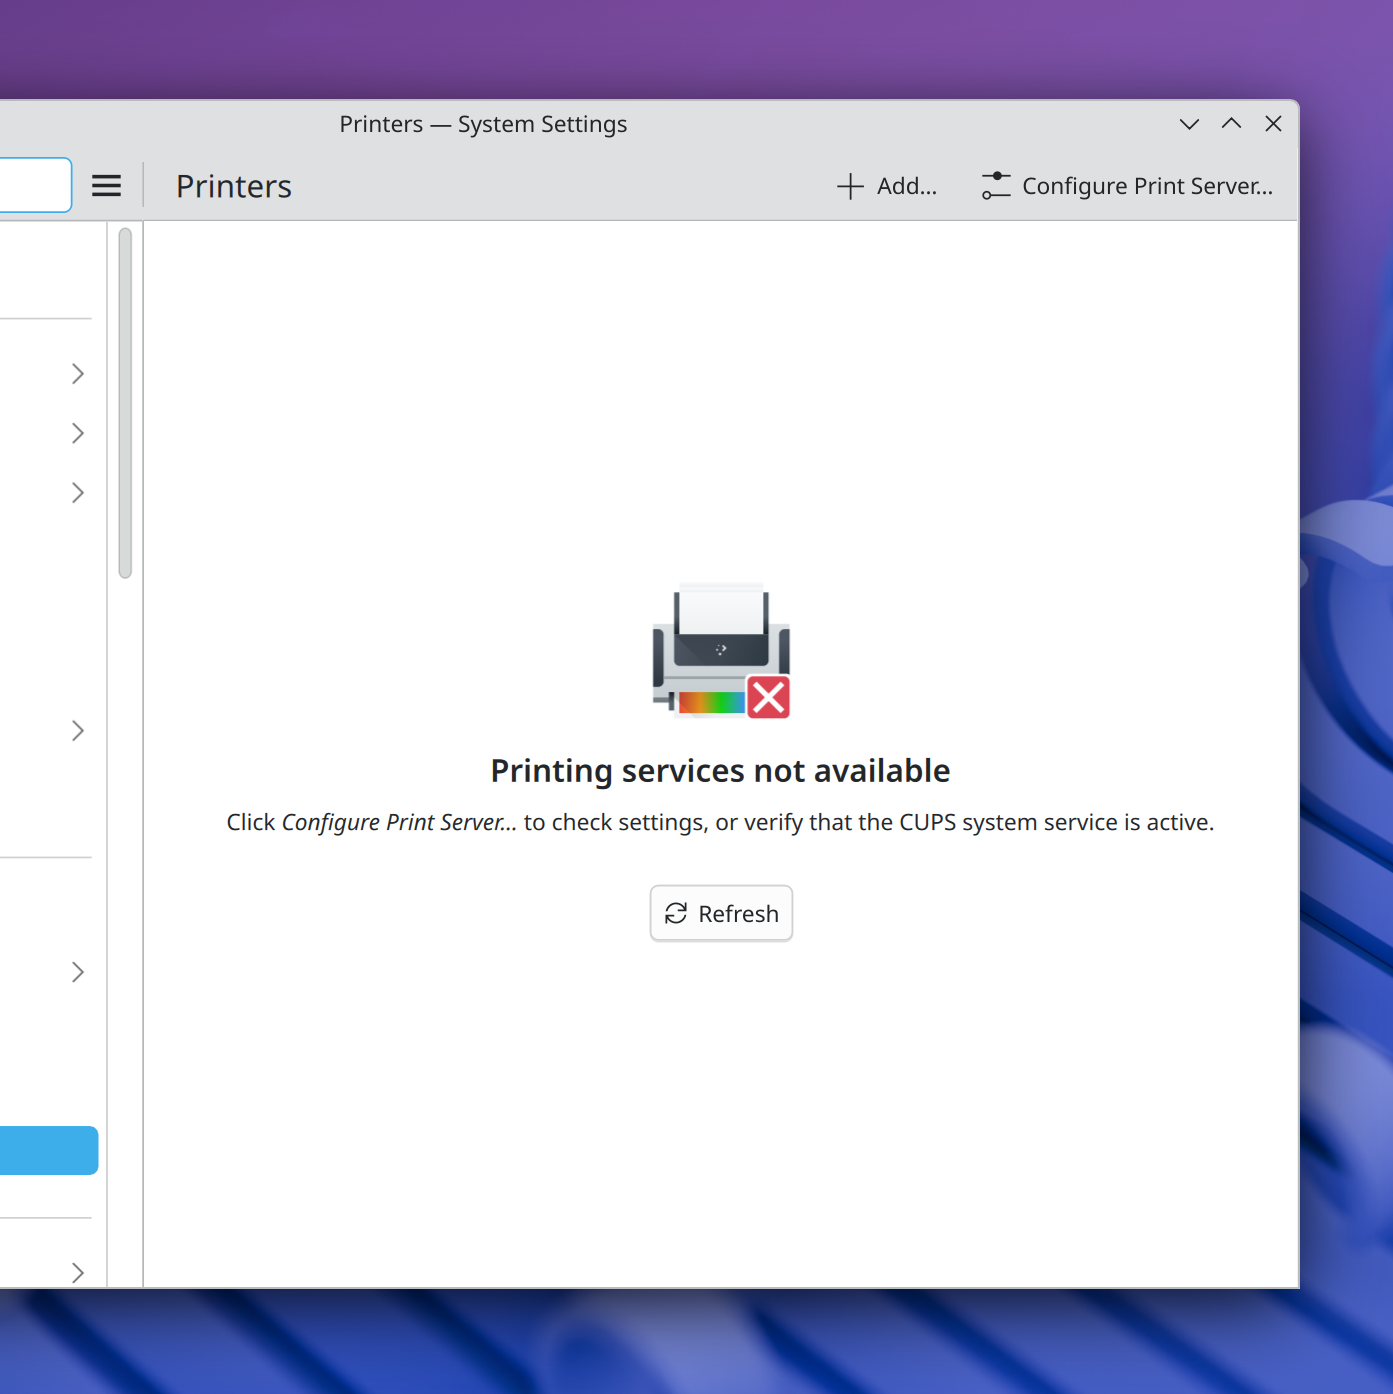Screen dimensions: 1393x1394
Task: Click the sidebar vertical scrollbar handle
Action: pos(125,403)
